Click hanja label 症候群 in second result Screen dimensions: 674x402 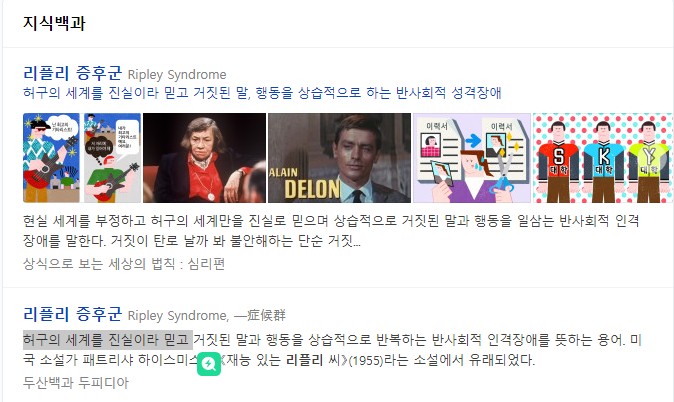coord(267,316)
